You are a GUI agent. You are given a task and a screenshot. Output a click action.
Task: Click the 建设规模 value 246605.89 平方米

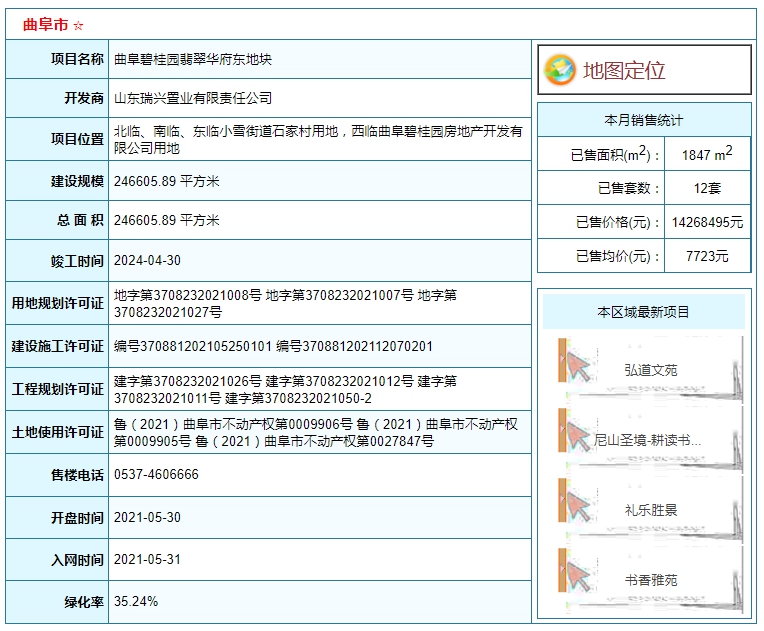coord(167,181)
